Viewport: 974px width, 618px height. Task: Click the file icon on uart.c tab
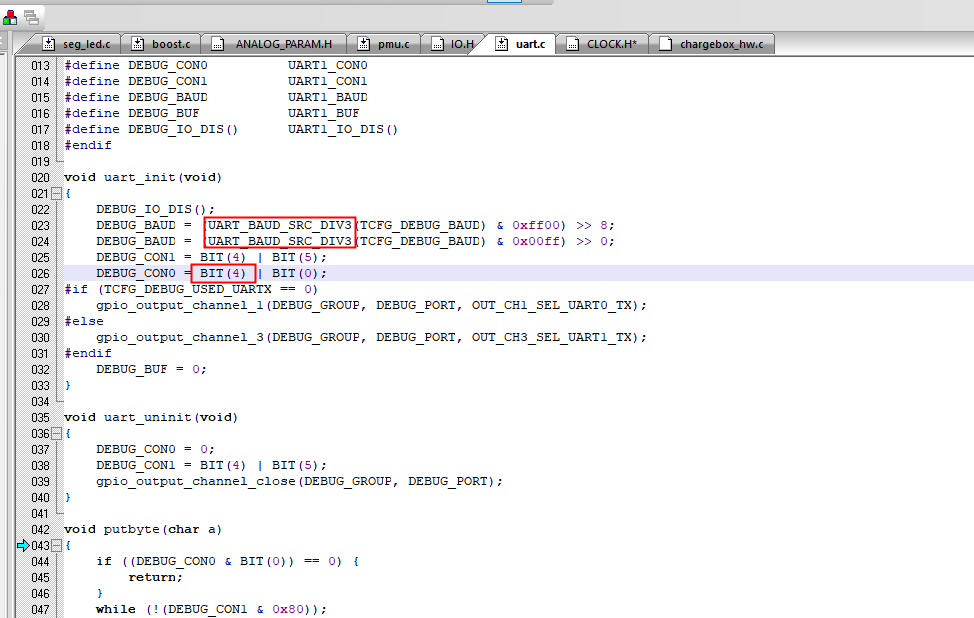(x=501, y=44)
